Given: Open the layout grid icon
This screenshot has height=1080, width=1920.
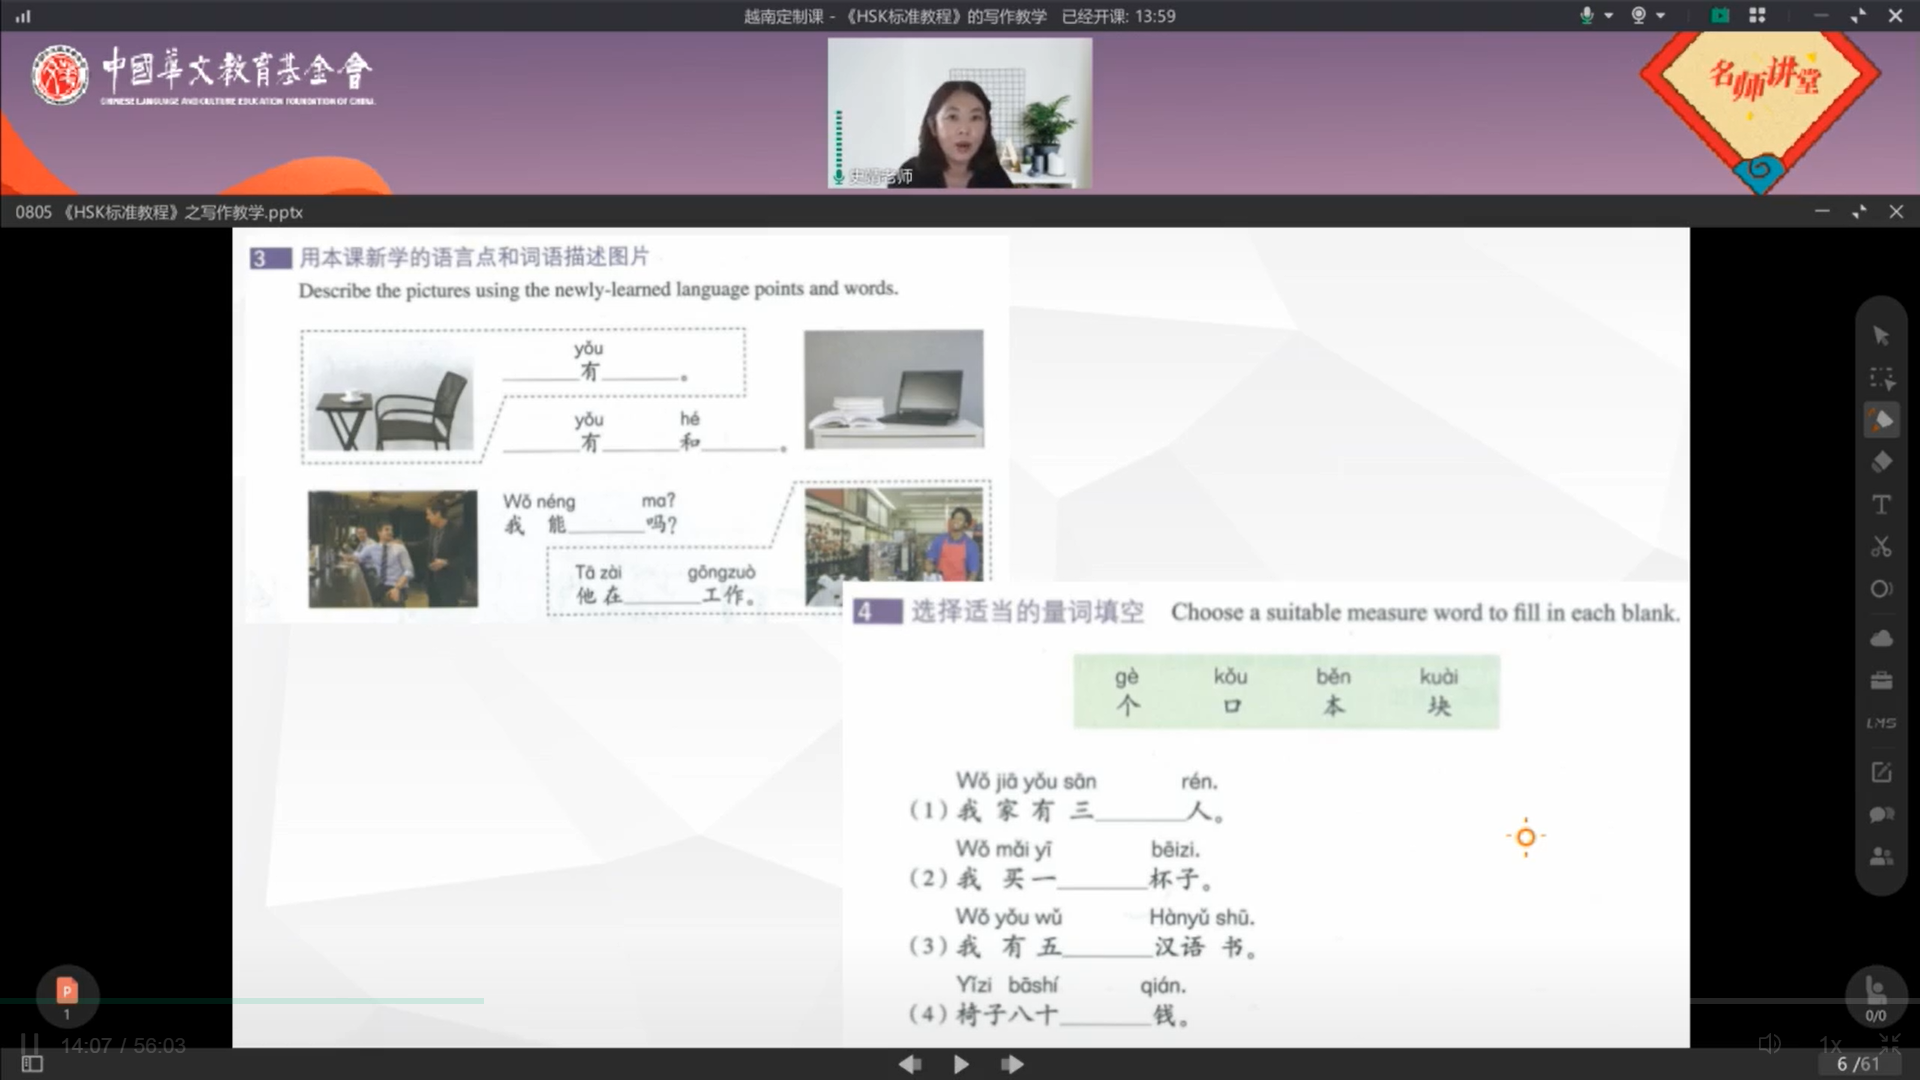Looking at the screenshot, I should click(1757, 15).
